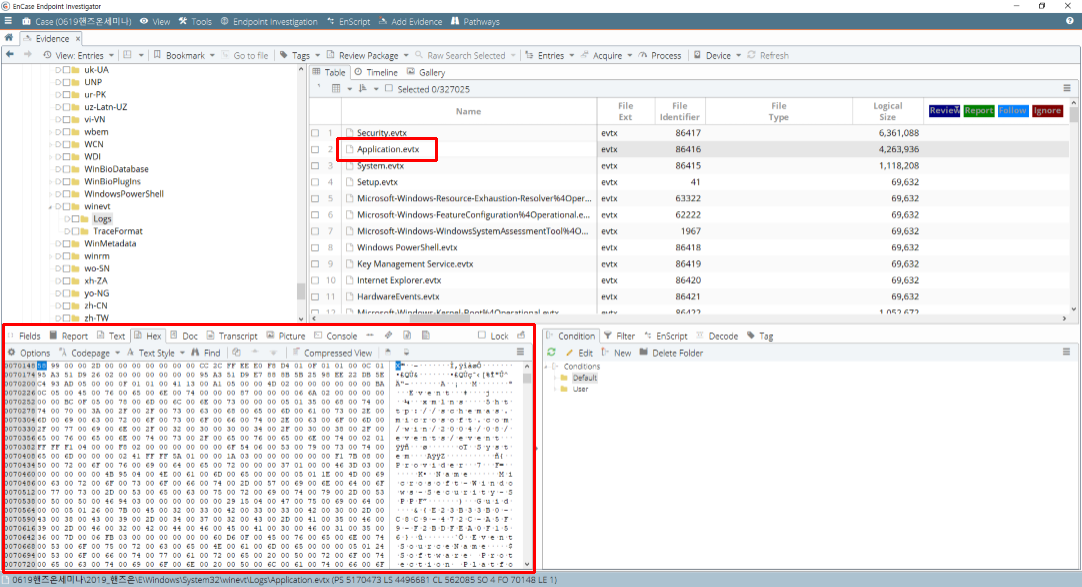
Task: Click the split pane layout icon
Action: (x=127, y=55)
